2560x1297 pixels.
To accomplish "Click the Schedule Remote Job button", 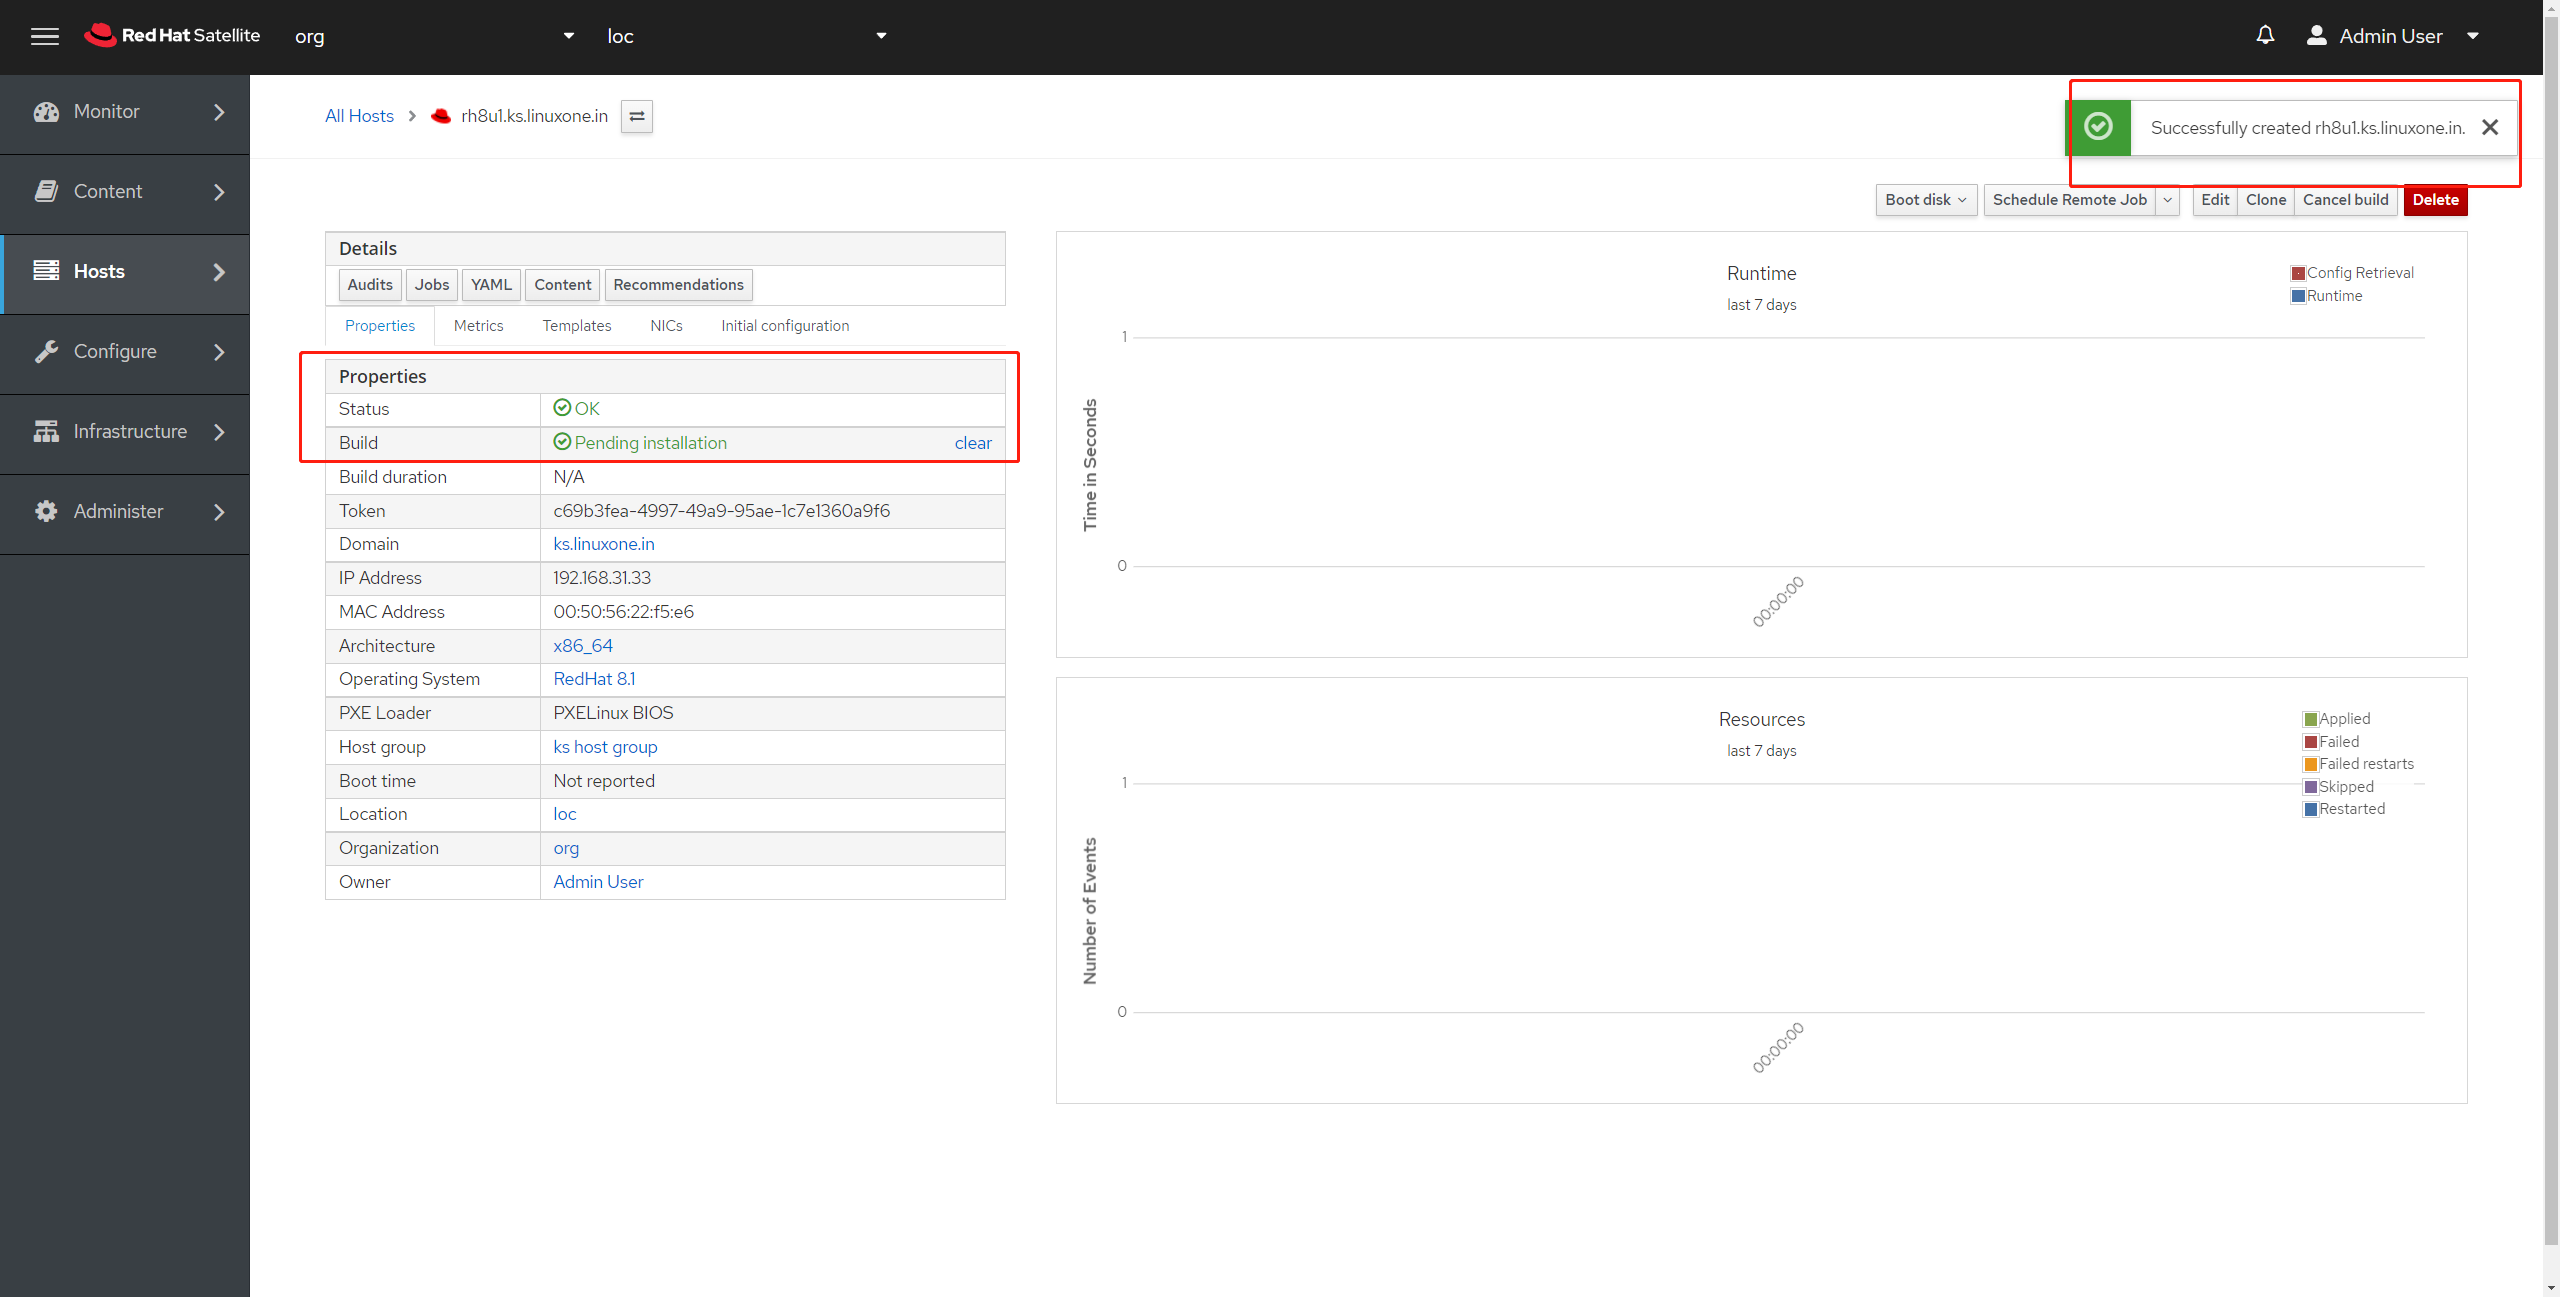I will pyautogui.click(x=2070, y=200).
